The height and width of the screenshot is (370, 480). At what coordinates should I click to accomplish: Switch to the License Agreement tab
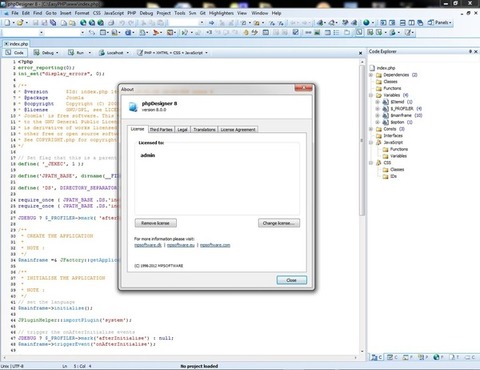pos(238,129)
